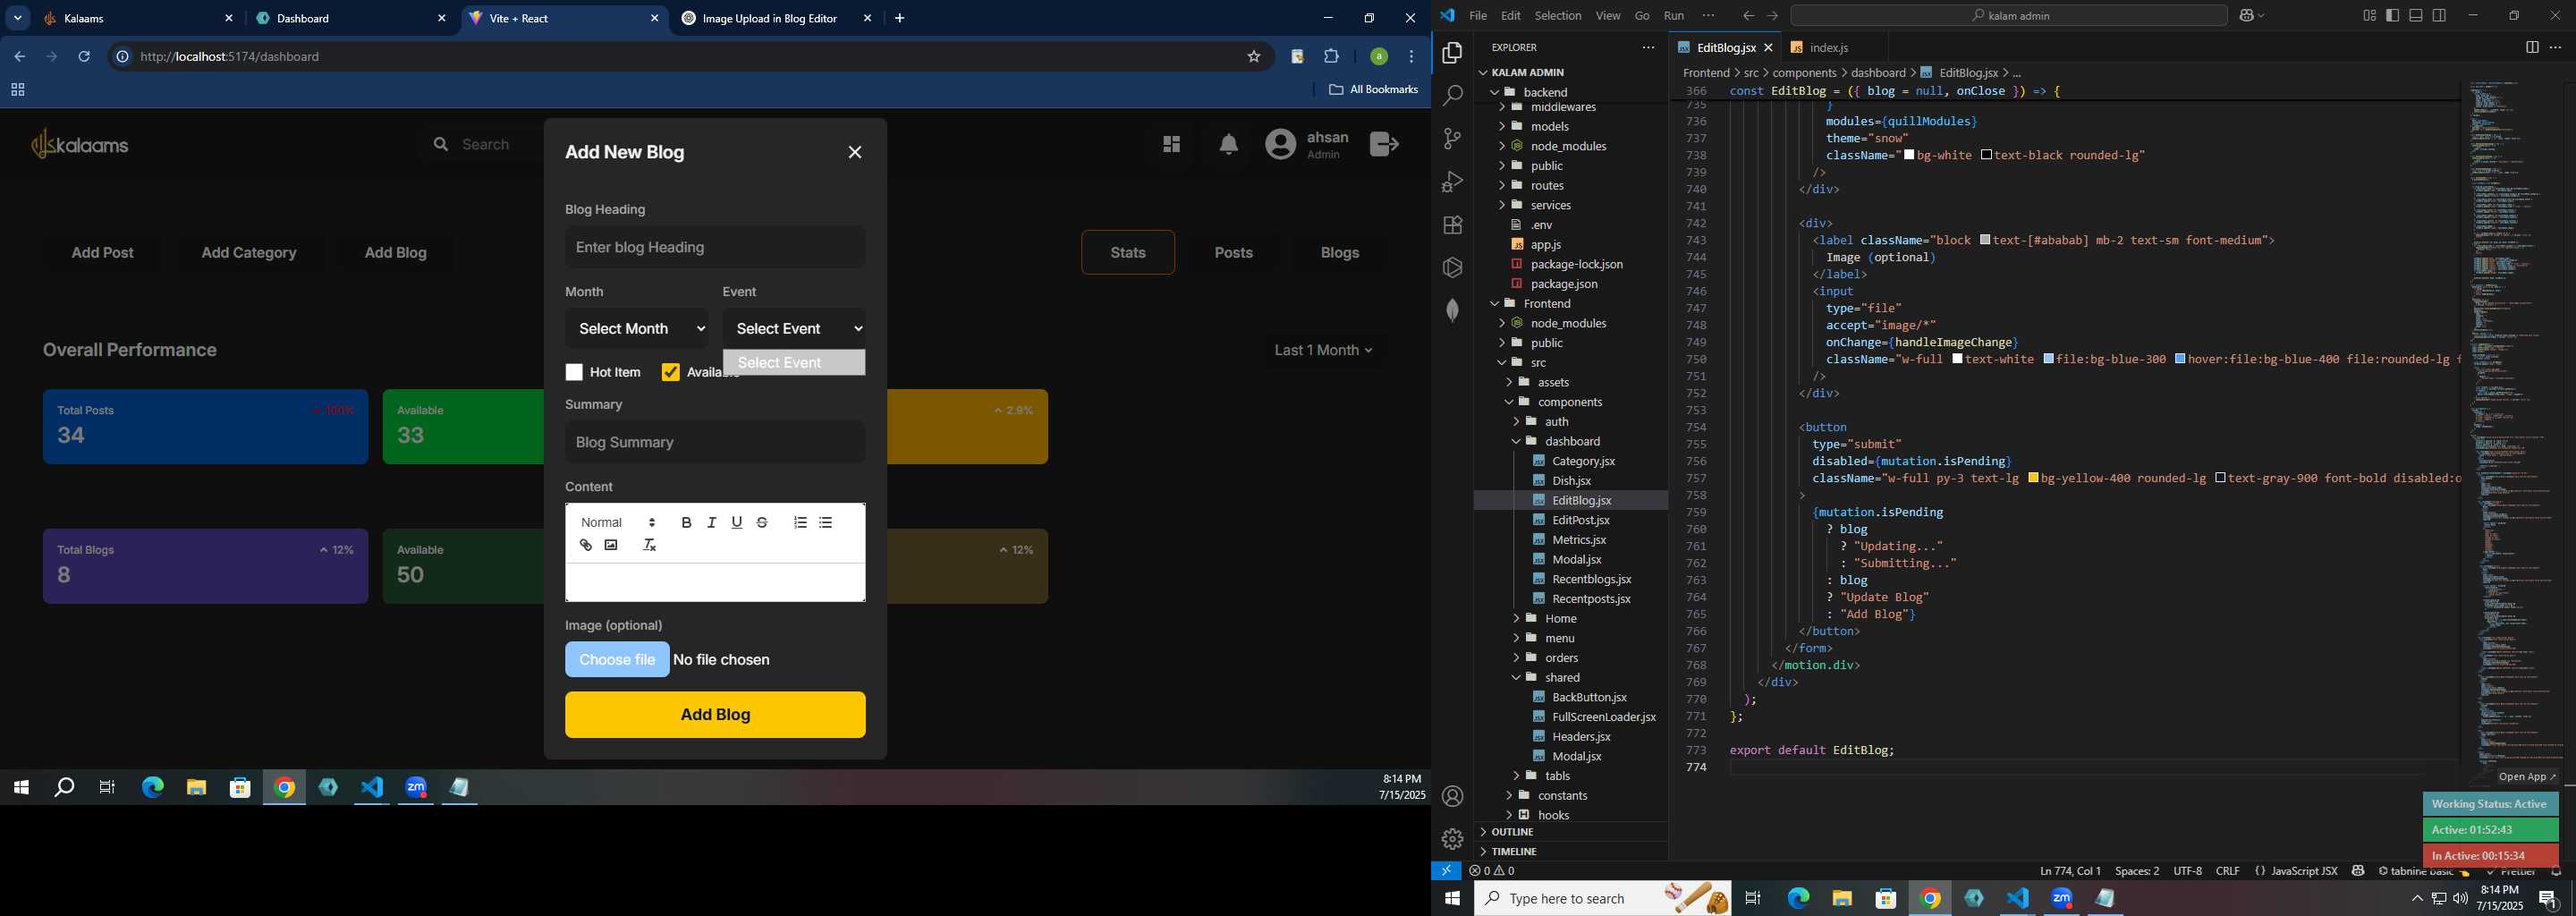Screen dimensions: 2576x916
Task: Clear formatting in the content editor
Action: (x=649, y=545)
